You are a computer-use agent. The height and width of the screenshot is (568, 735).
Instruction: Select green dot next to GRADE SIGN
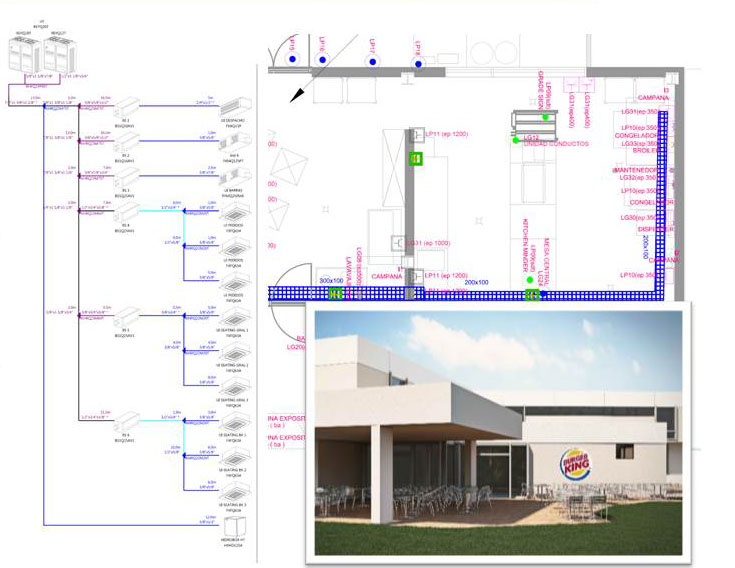click(546, 118)
